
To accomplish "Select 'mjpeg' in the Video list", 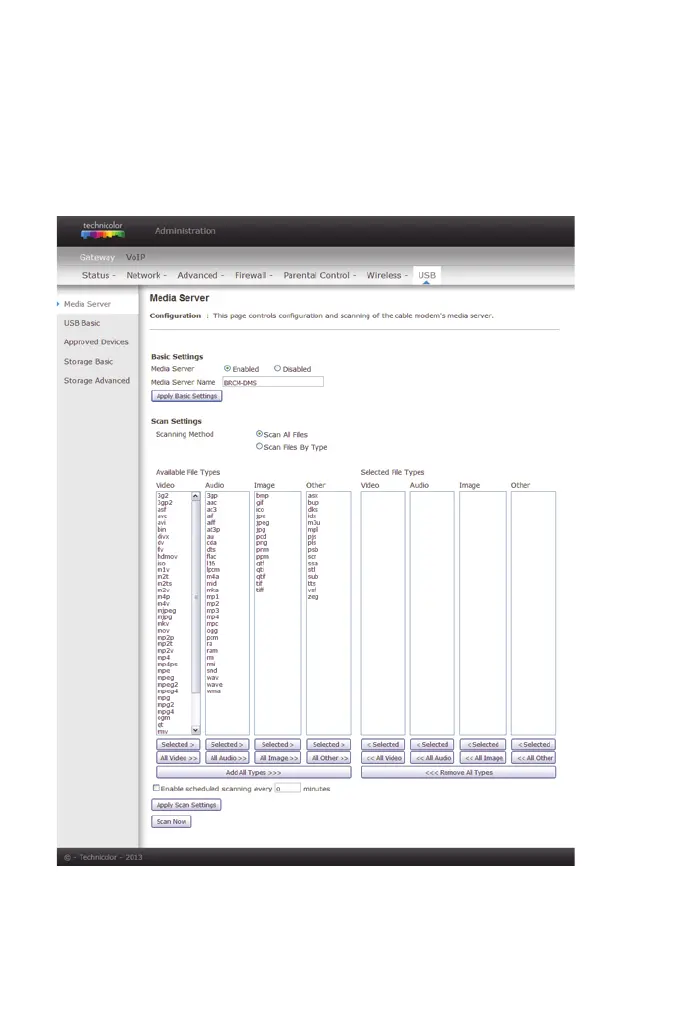I will click(x=166, y=610).
